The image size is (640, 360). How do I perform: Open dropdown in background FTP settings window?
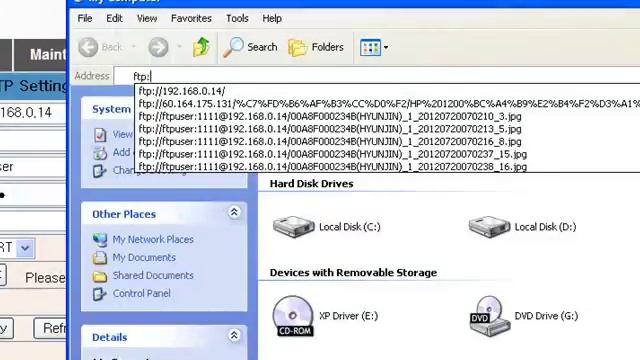[25, 248]
